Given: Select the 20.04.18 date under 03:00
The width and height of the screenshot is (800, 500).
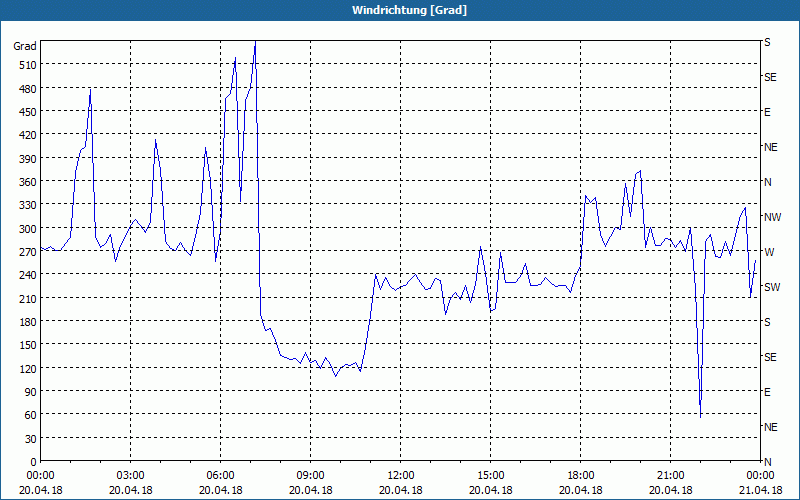Looking at the screenshot, I should click(x=131, y=490).
